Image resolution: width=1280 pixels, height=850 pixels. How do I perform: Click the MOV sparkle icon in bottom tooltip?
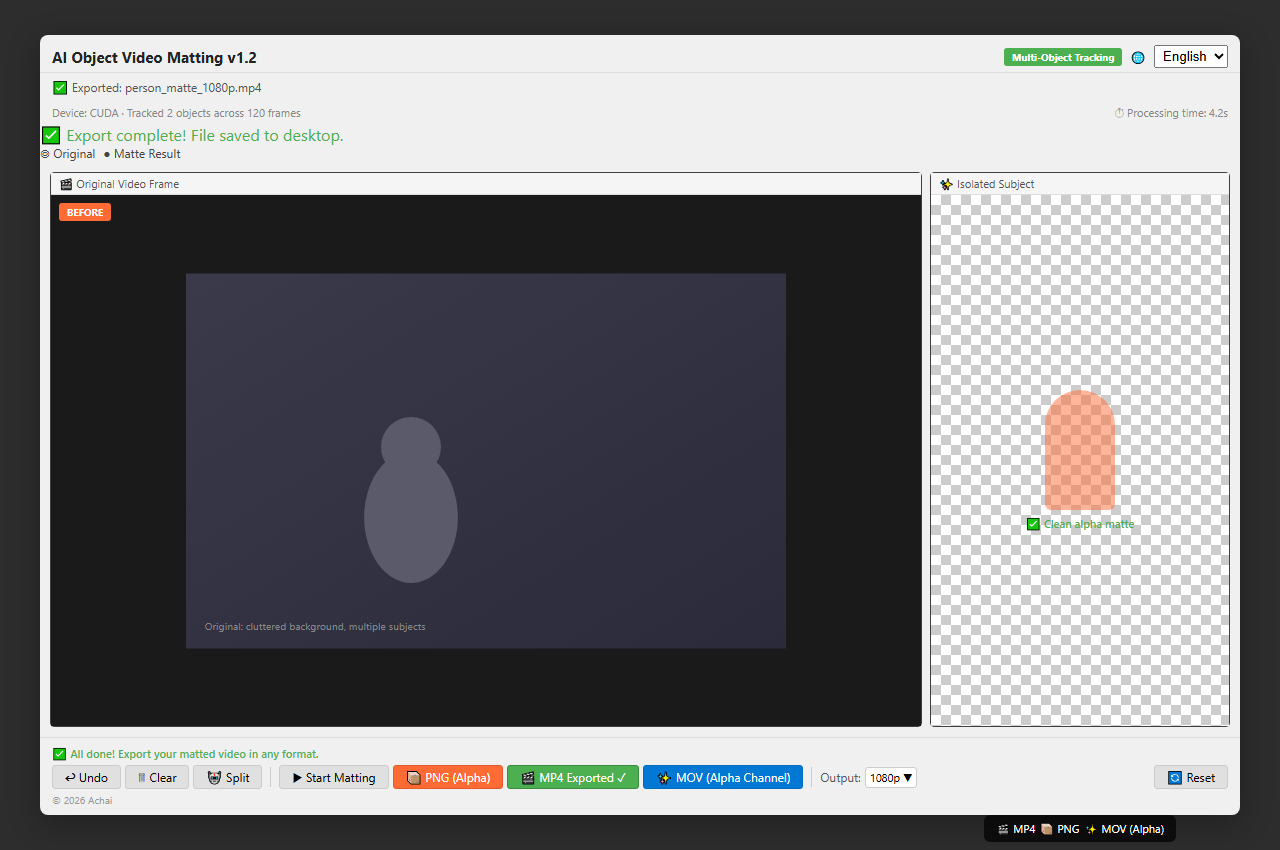1091,829
